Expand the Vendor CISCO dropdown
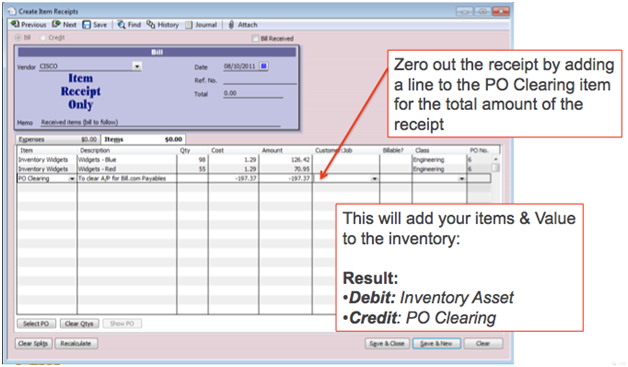The image size is (628, 367). coord(137,67)
